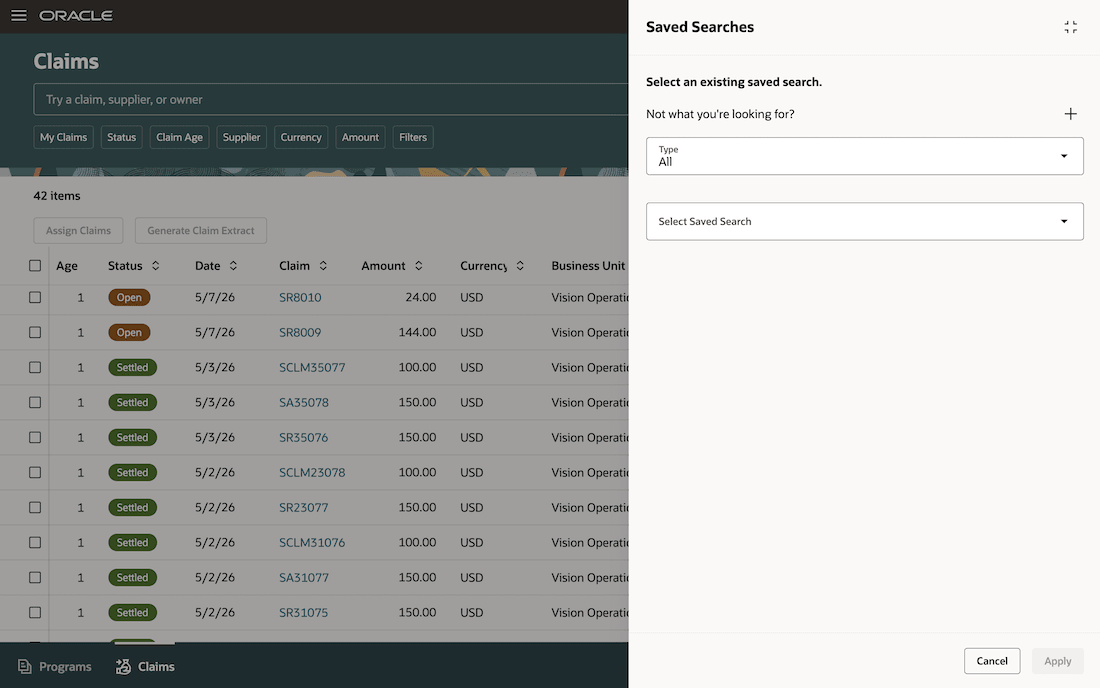
Task: Click the Claims page heading
Action: 66,61
